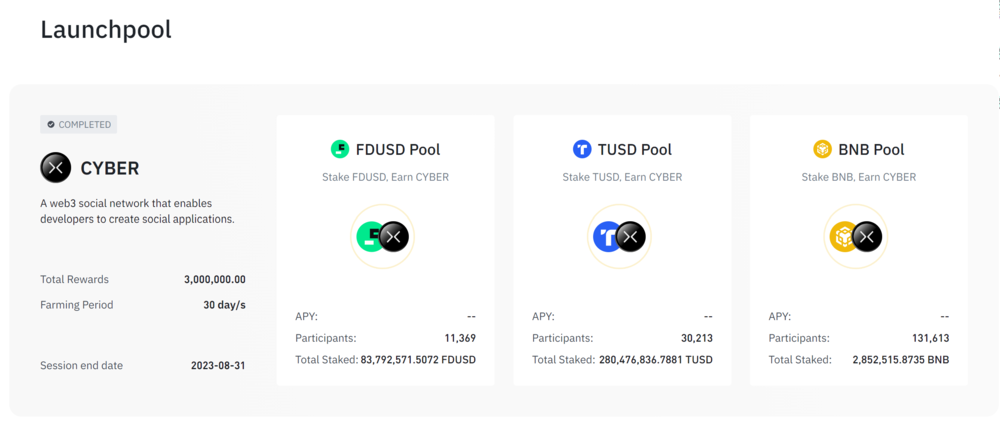This screenshot has height=434, width=1000.
Task: Click the FDUSD total staked amount
Action: (418, 360)
